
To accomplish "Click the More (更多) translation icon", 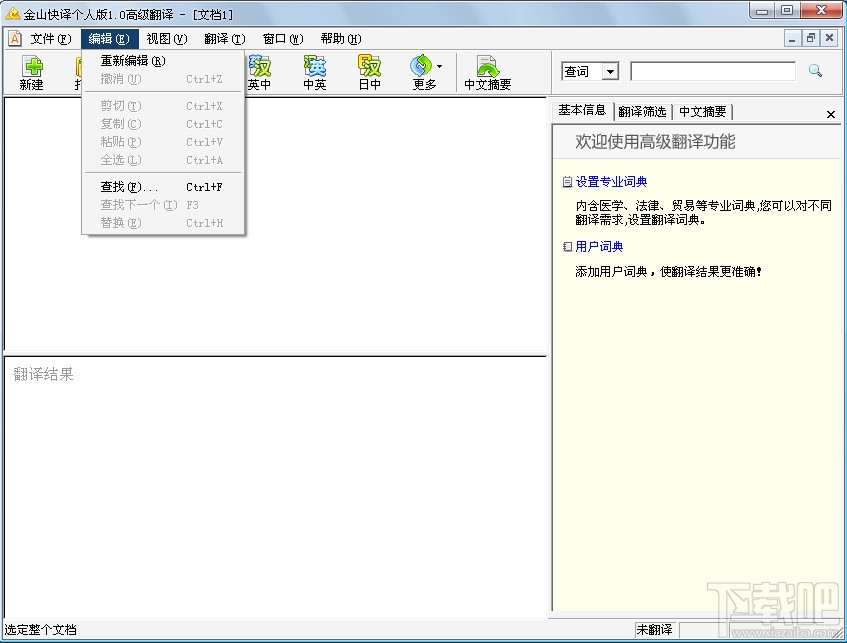I will (x=422, y=72).
